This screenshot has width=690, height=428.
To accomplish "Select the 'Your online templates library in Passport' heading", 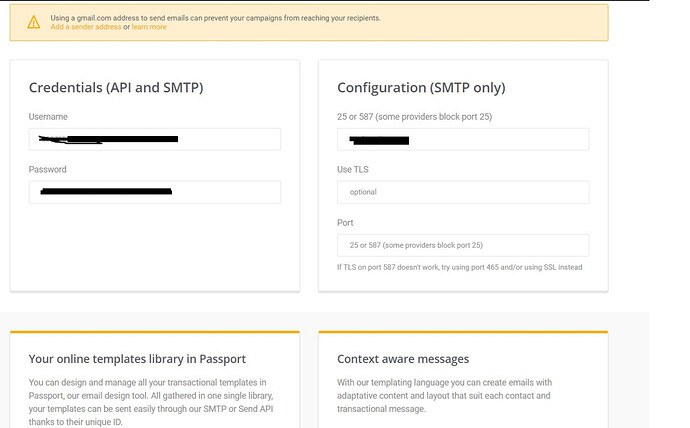I will pos(137,359).
